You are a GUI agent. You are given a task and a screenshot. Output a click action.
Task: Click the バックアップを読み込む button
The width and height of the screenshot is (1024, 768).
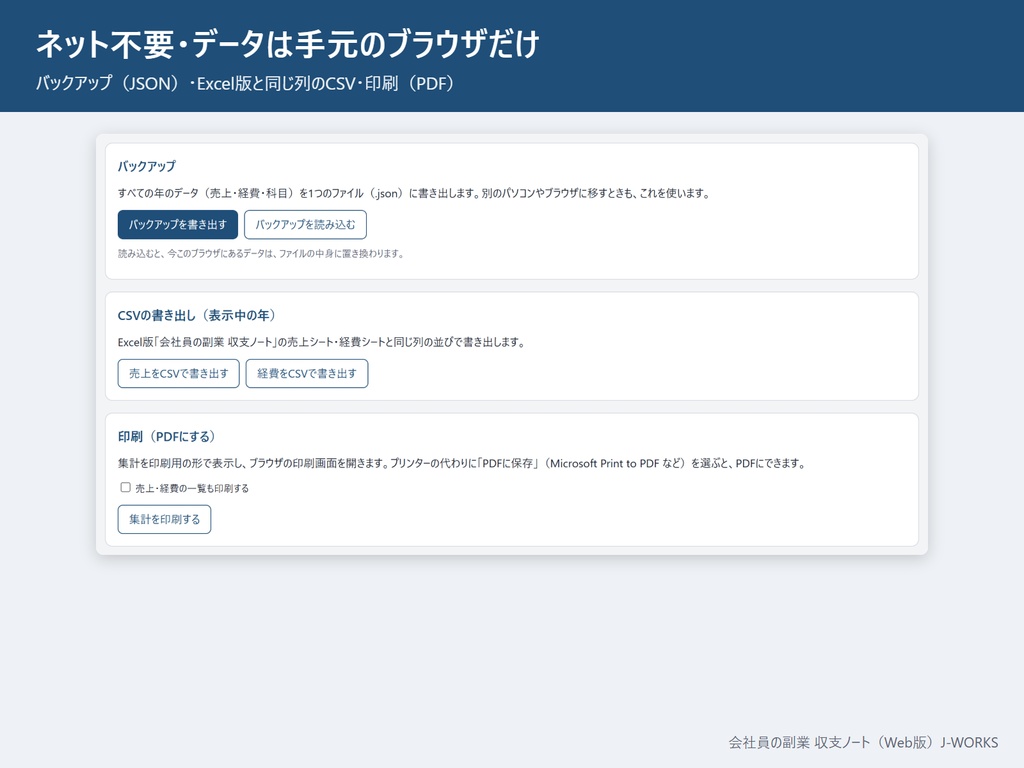(305, 225)
